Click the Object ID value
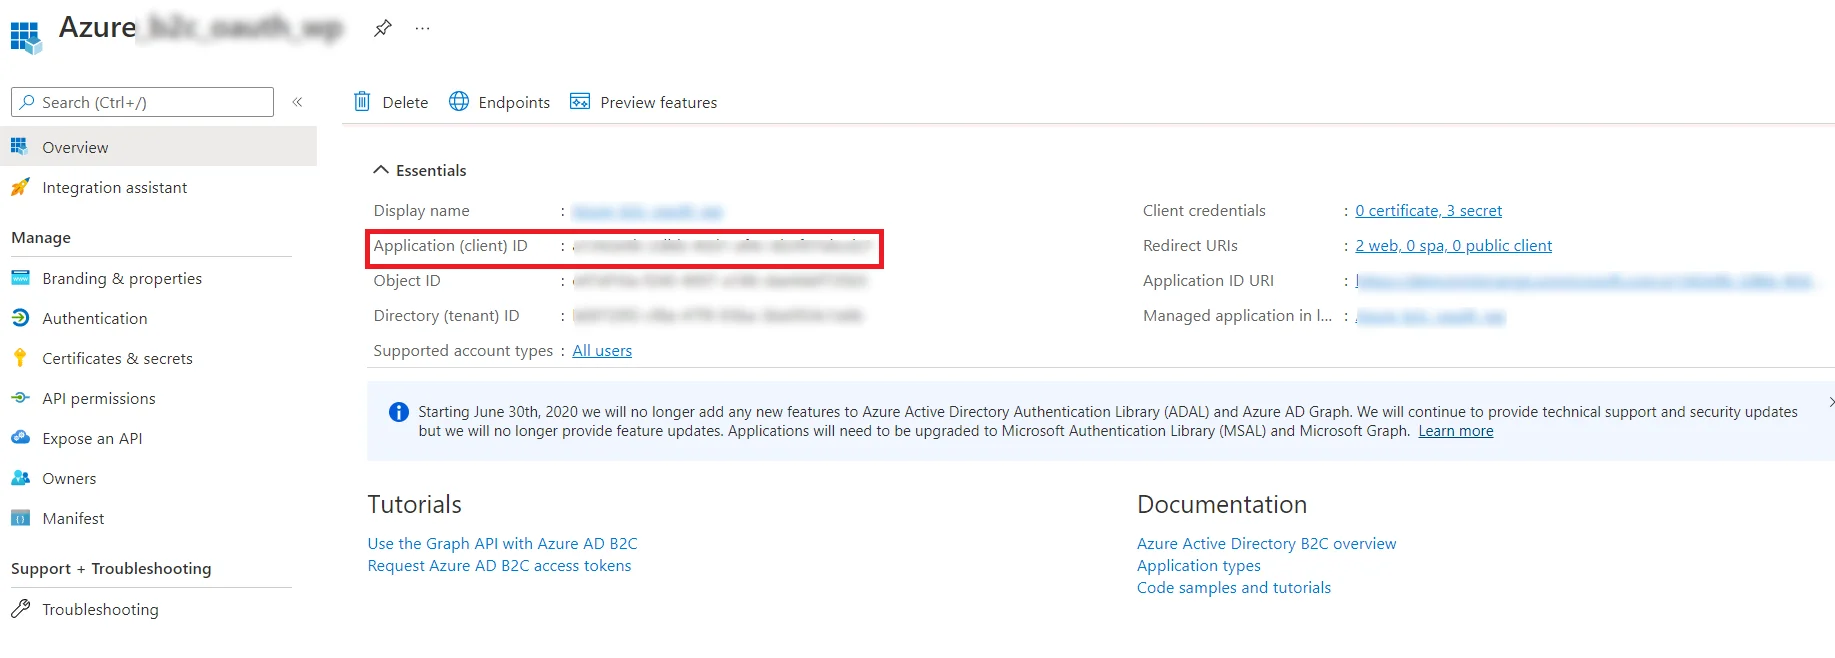Image resolution: width=1835 pixels, height=658 pixels. (x=719, y=281)
